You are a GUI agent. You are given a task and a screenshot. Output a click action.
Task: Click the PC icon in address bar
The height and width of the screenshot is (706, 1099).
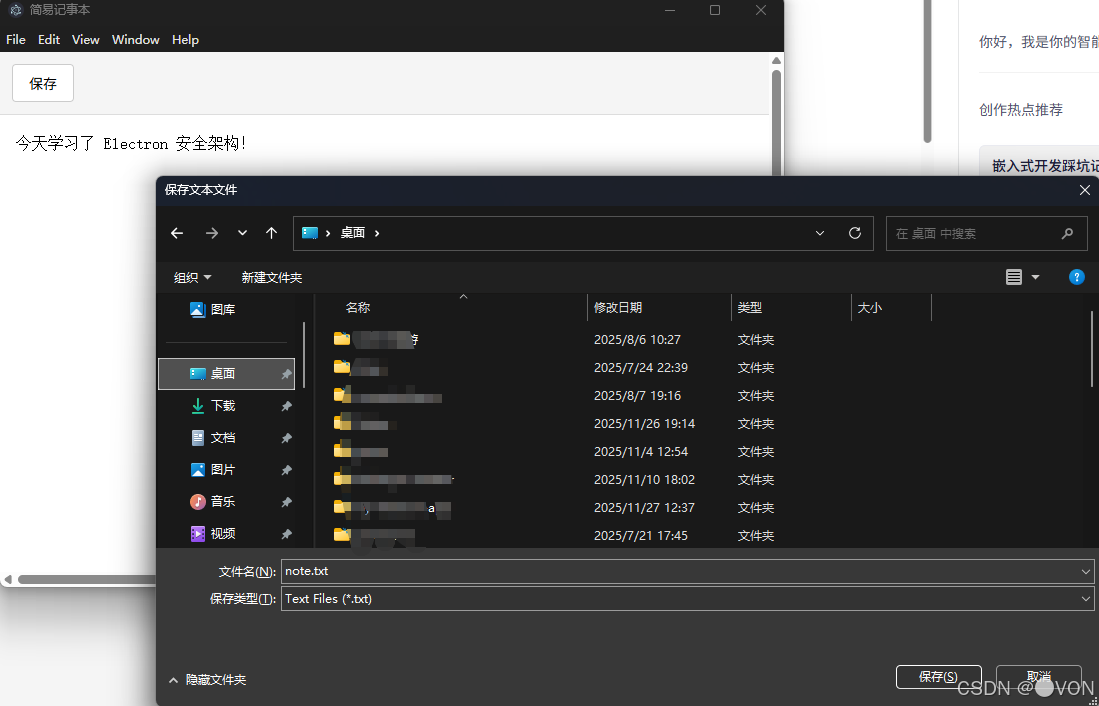310,233
